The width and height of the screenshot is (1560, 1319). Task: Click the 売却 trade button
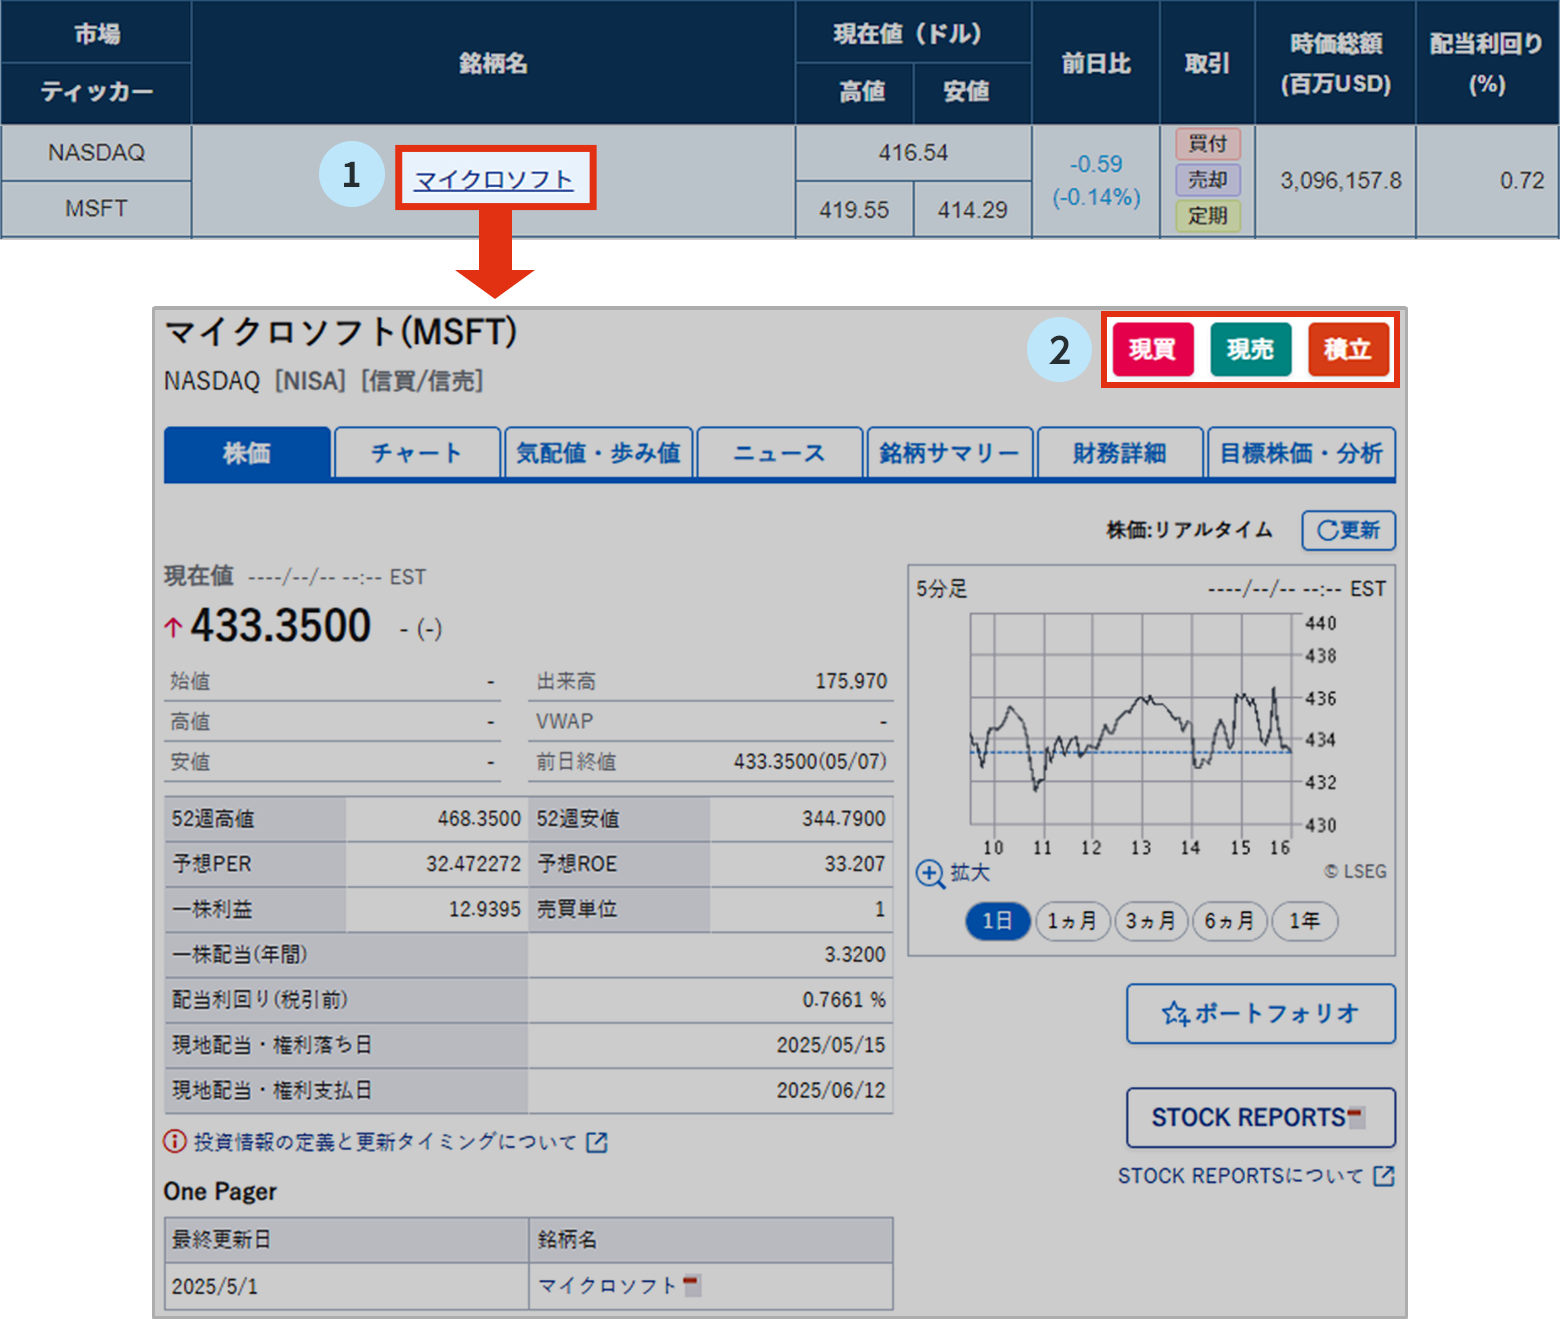[x=1208, y=180]
